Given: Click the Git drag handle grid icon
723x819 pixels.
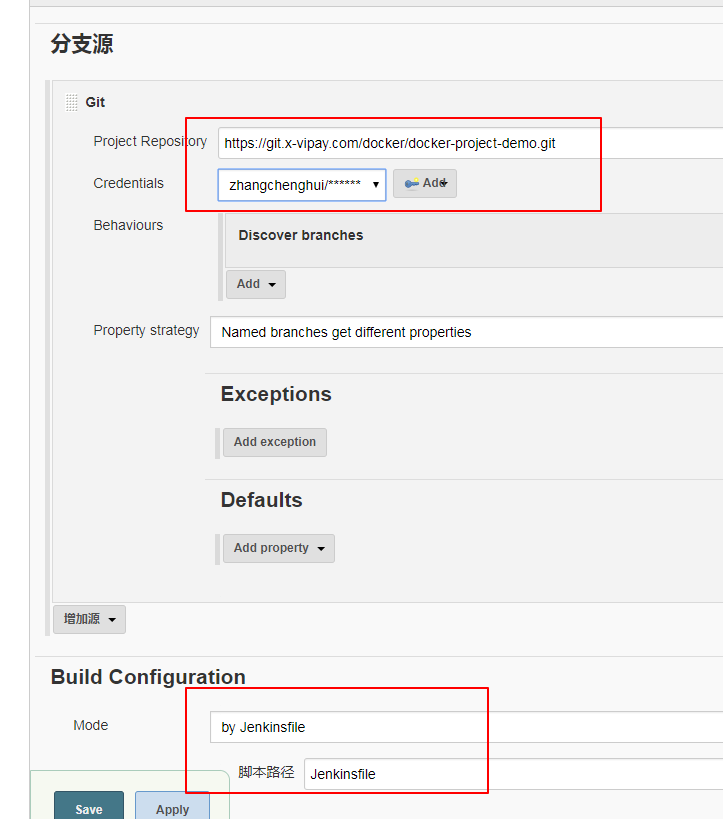Looking at the screenshot, I should [x=71, y=101].
